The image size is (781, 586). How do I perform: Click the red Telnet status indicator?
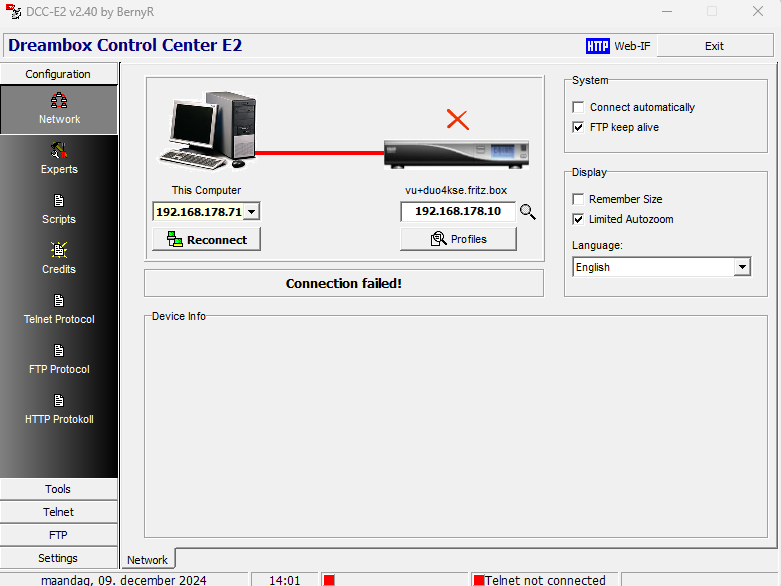click(x=479, y=580)
